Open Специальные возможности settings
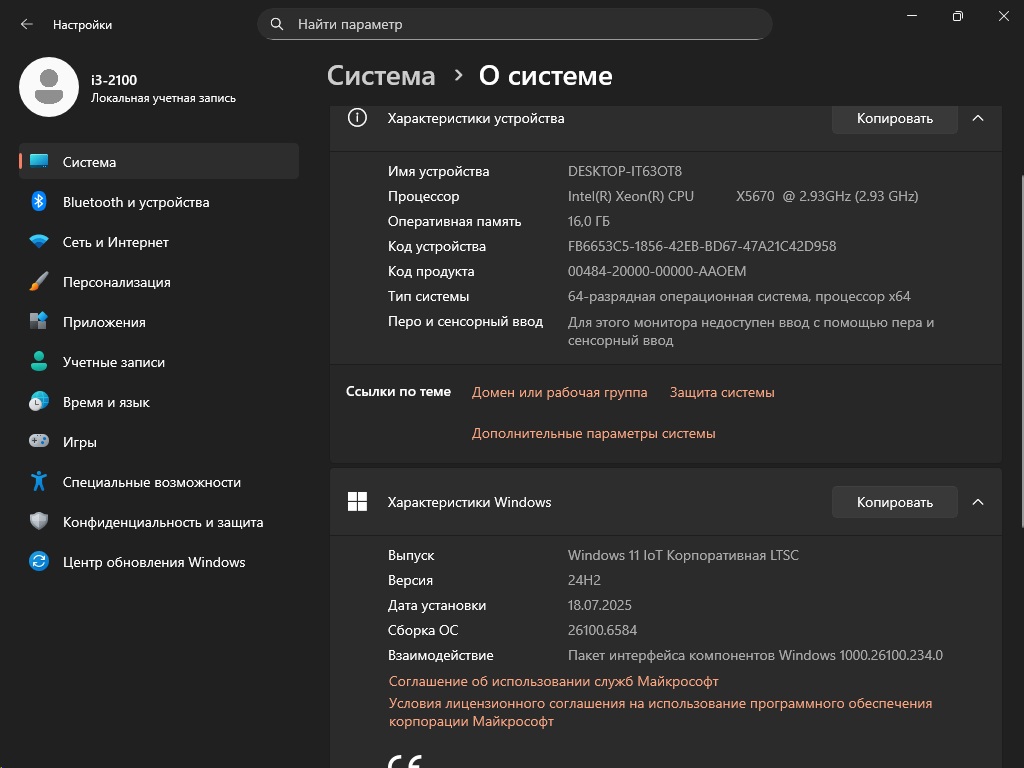The image size is (1024, 768). tap(159, 481)
